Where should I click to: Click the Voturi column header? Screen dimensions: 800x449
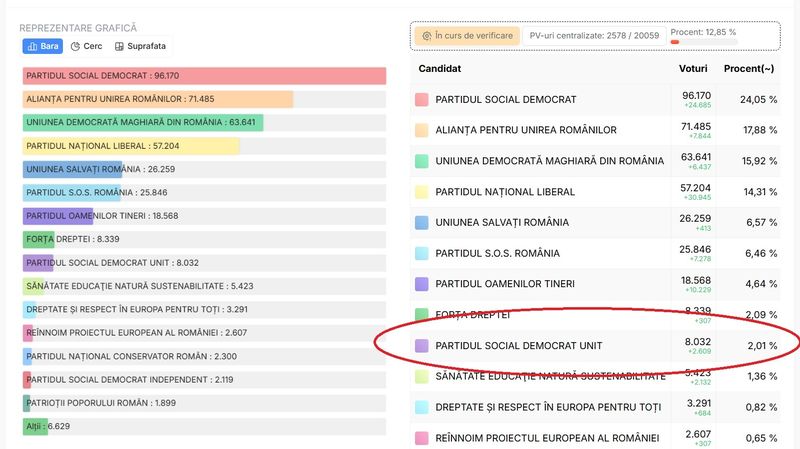coord(693,69)
